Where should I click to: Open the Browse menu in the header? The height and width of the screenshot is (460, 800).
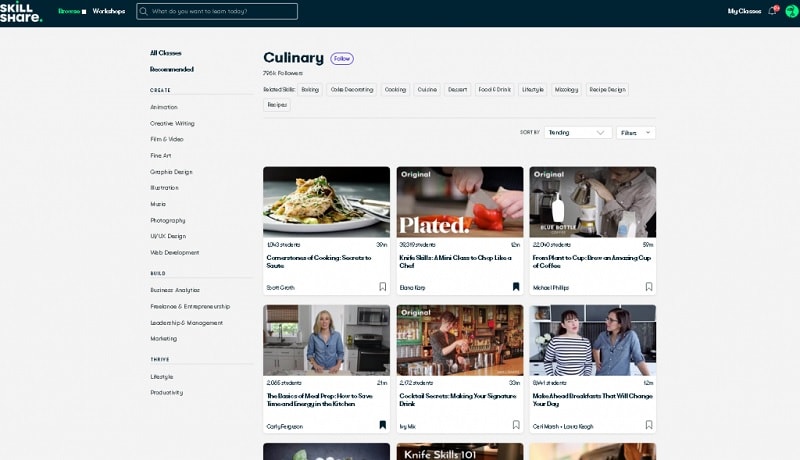72,11
